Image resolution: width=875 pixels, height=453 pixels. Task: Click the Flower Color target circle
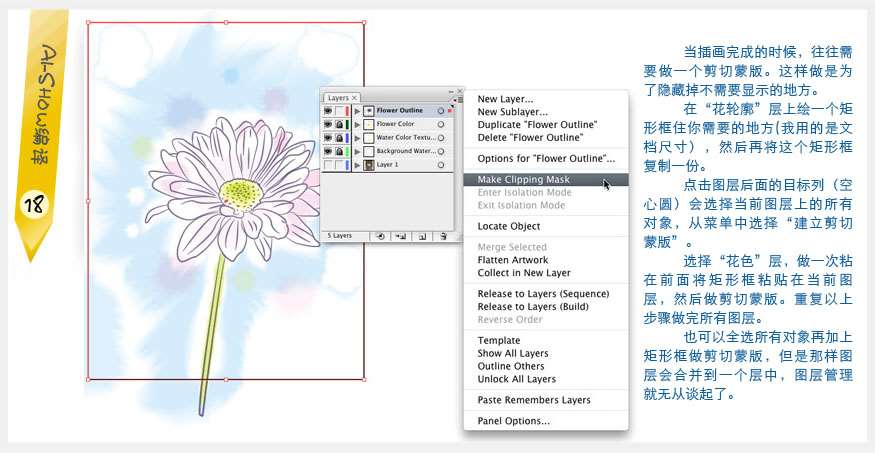click(441, 124)
